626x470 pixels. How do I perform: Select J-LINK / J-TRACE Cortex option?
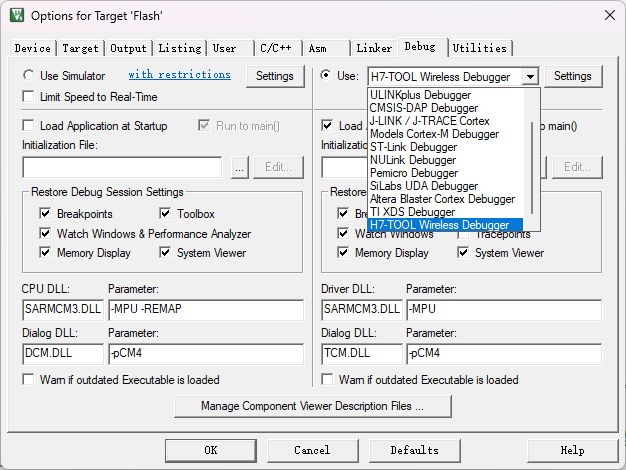pos(446,121)
